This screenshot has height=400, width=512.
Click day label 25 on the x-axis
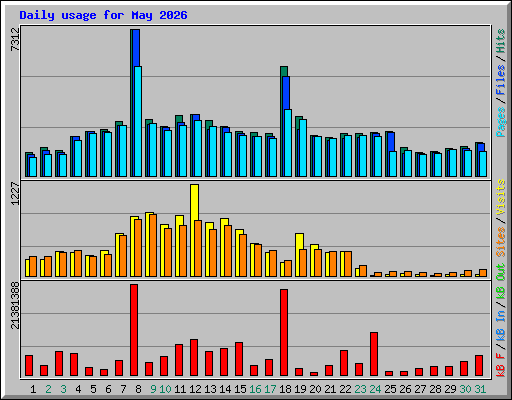[x=390, y=389]
